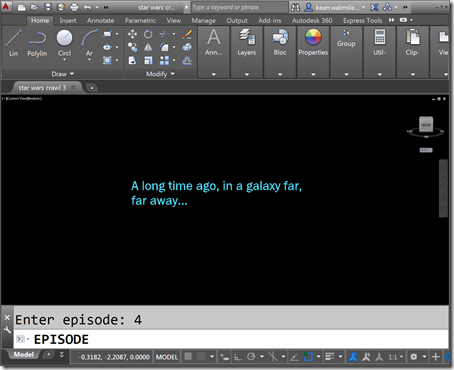This screenshot has height=370, width=454.
Task: Click the Model layout tab
Action: 23,355
